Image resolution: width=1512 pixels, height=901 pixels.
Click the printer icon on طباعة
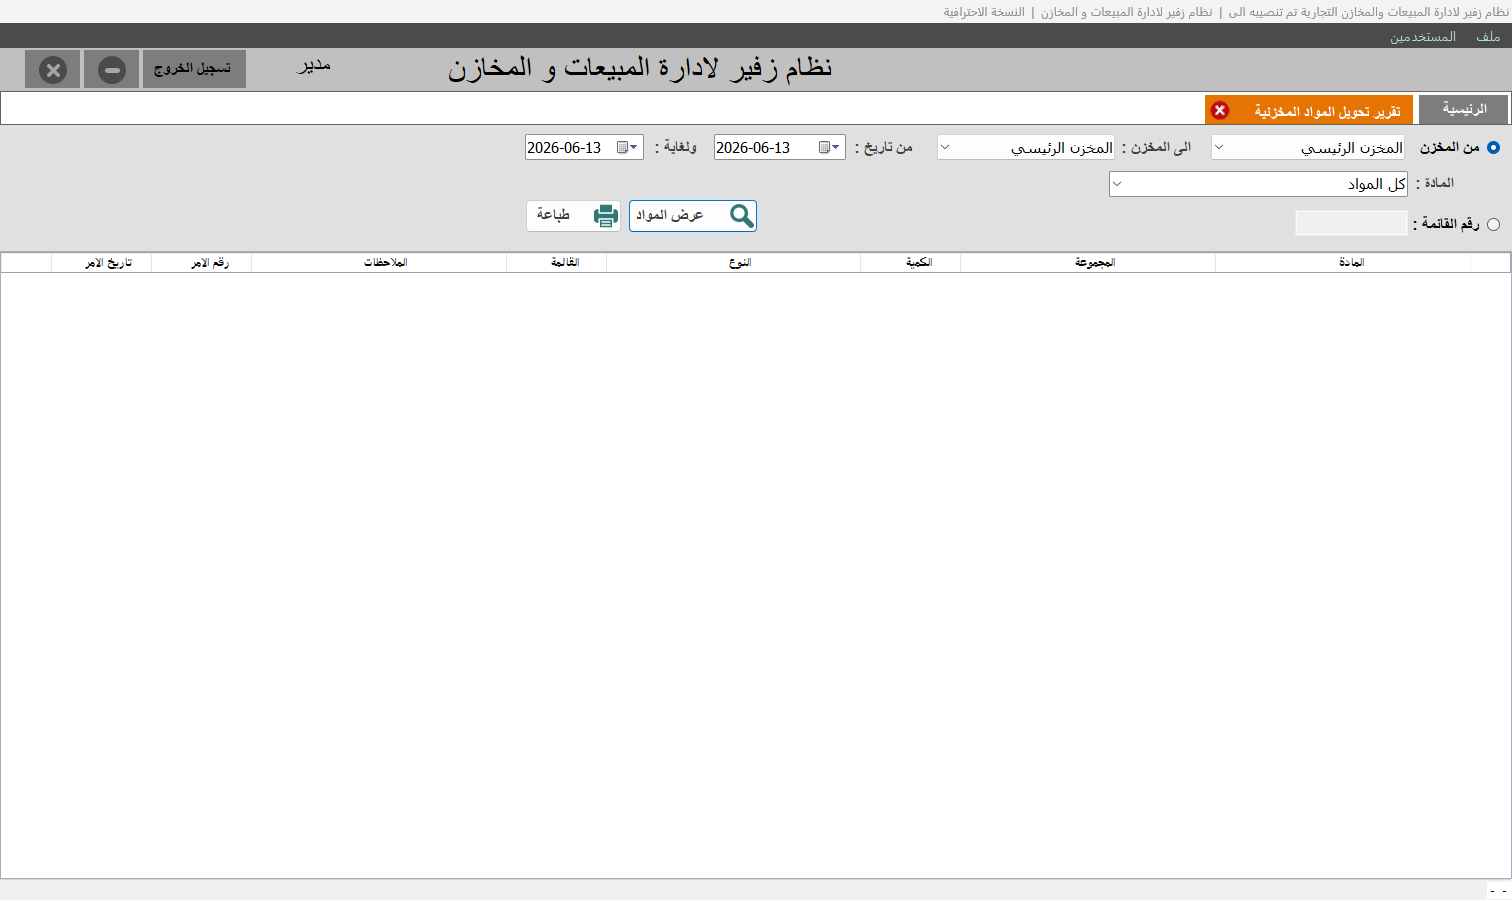[606, 216]
